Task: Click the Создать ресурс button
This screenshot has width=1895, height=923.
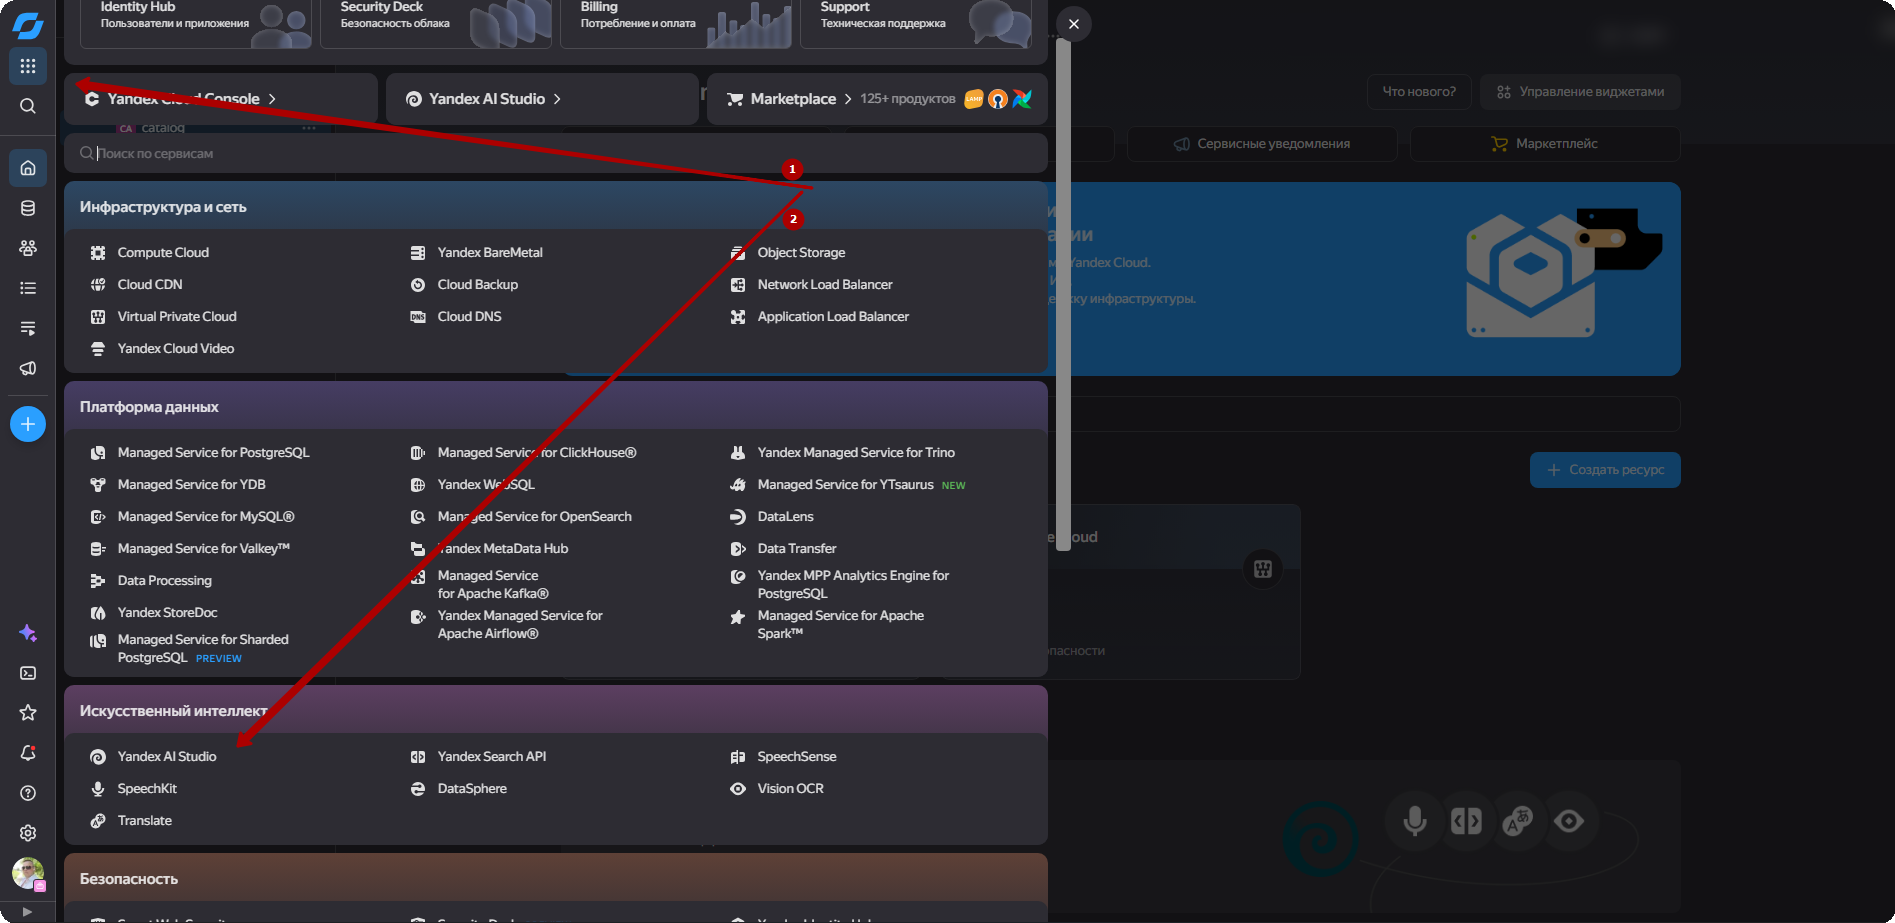Action: pyautogui.click(x=1605, y=470)
